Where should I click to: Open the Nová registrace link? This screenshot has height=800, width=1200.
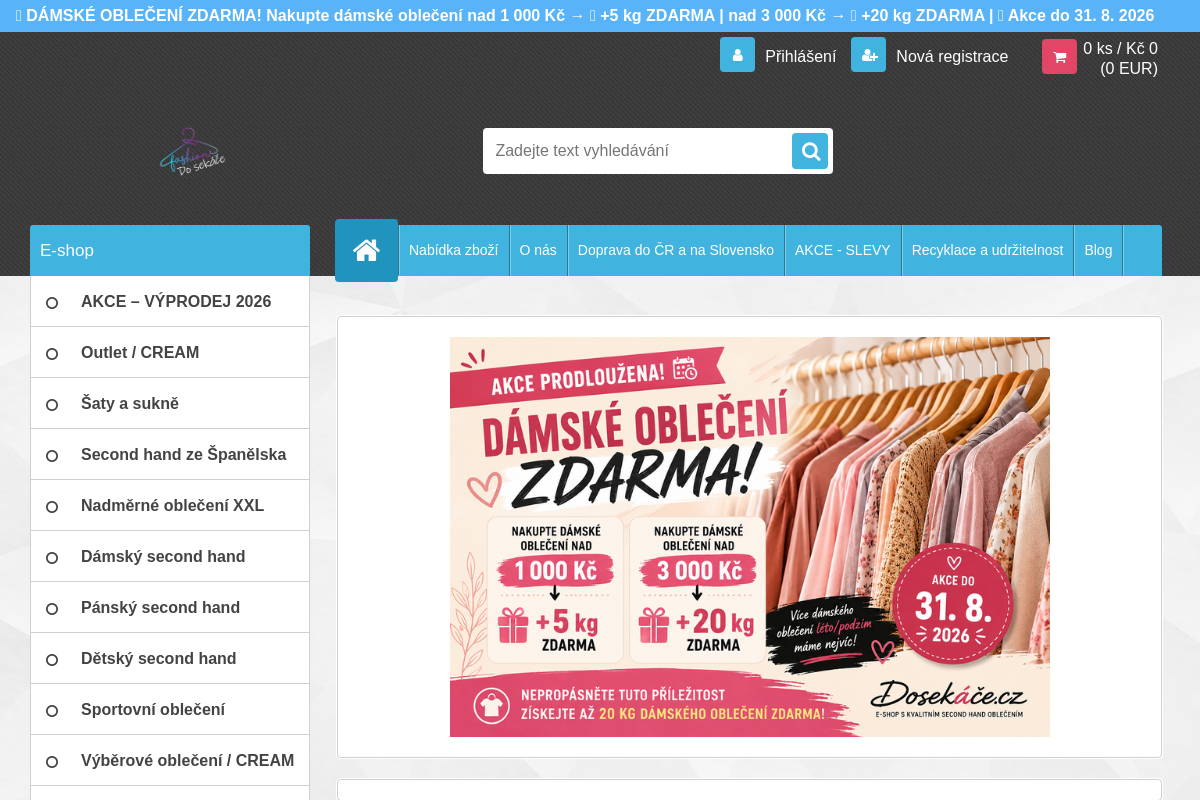(952, 56)
